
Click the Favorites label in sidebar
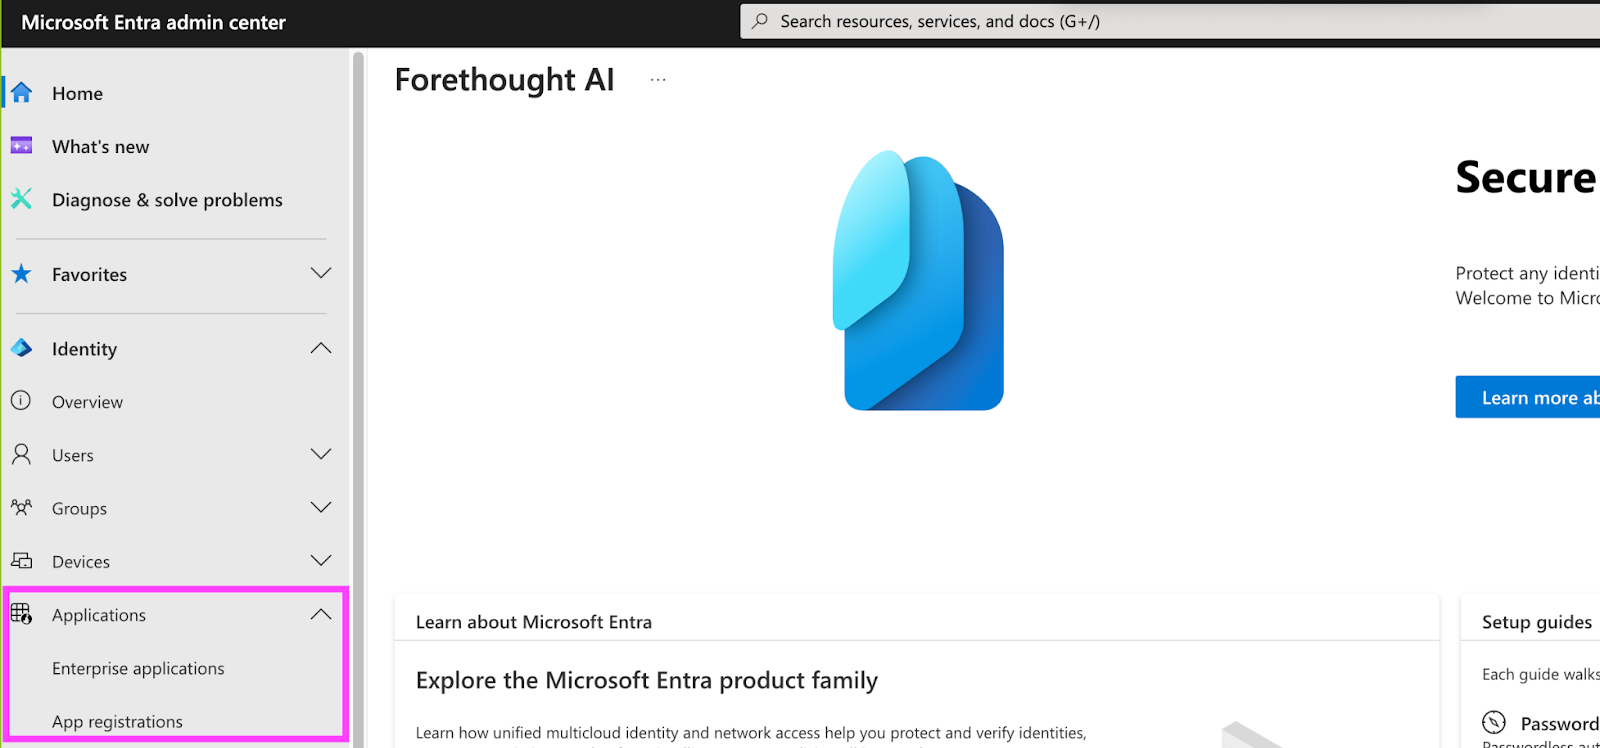[89, 274]
